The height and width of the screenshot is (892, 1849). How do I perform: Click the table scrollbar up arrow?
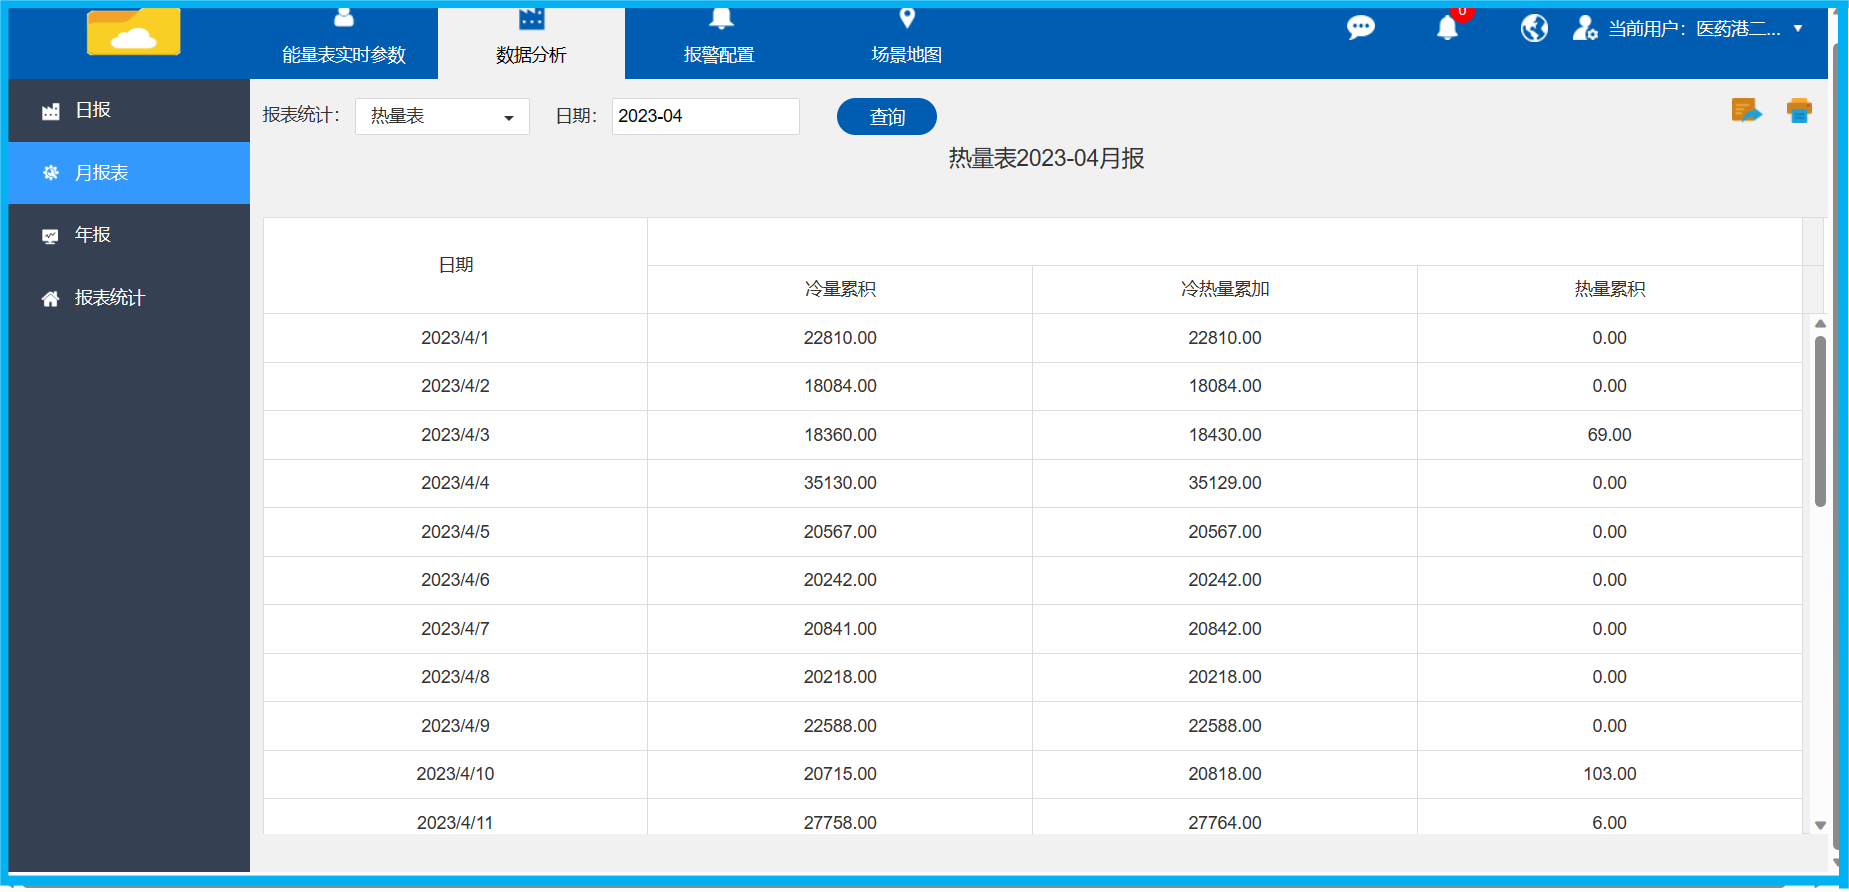tap(1820, 324)
